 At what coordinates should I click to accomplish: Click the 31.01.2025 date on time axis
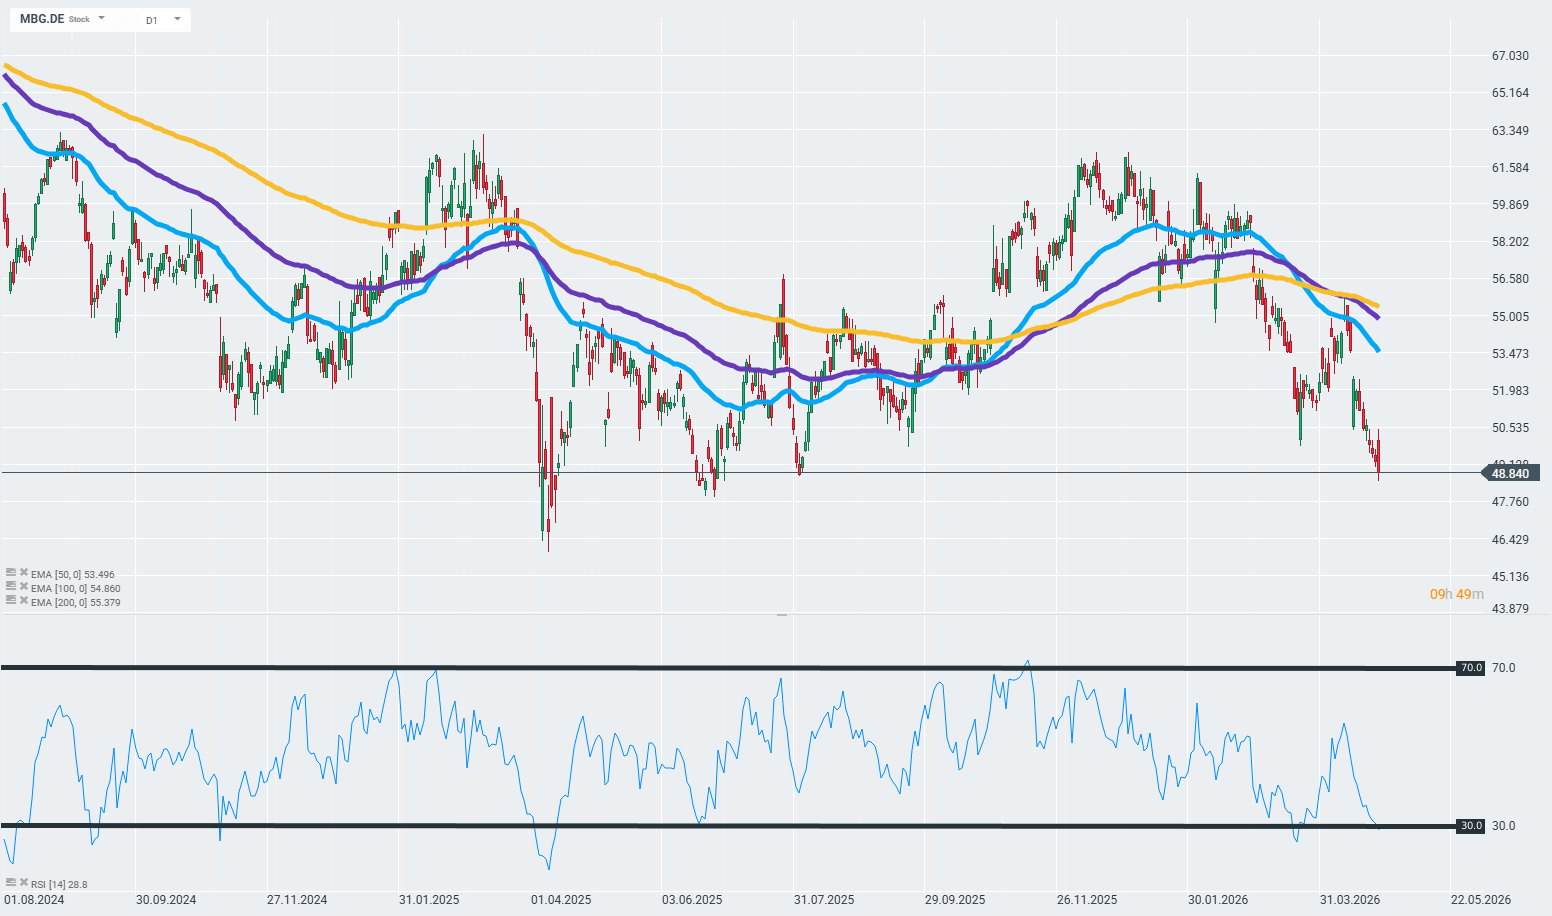point(429,900)
